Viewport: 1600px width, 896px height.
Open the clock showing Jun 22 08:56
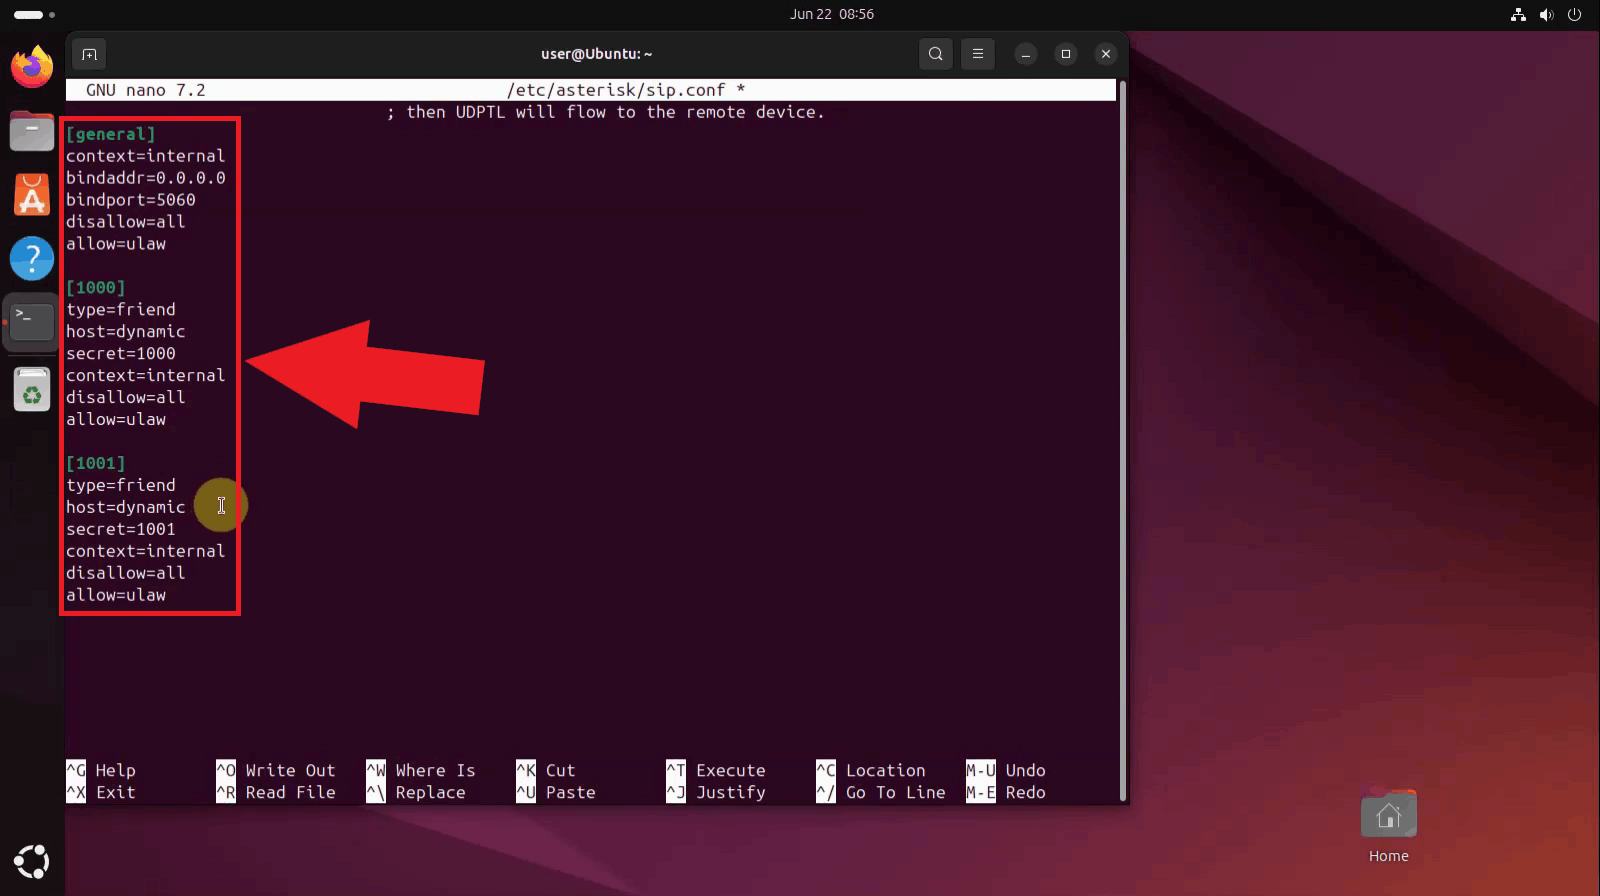[x=832, y=14]
